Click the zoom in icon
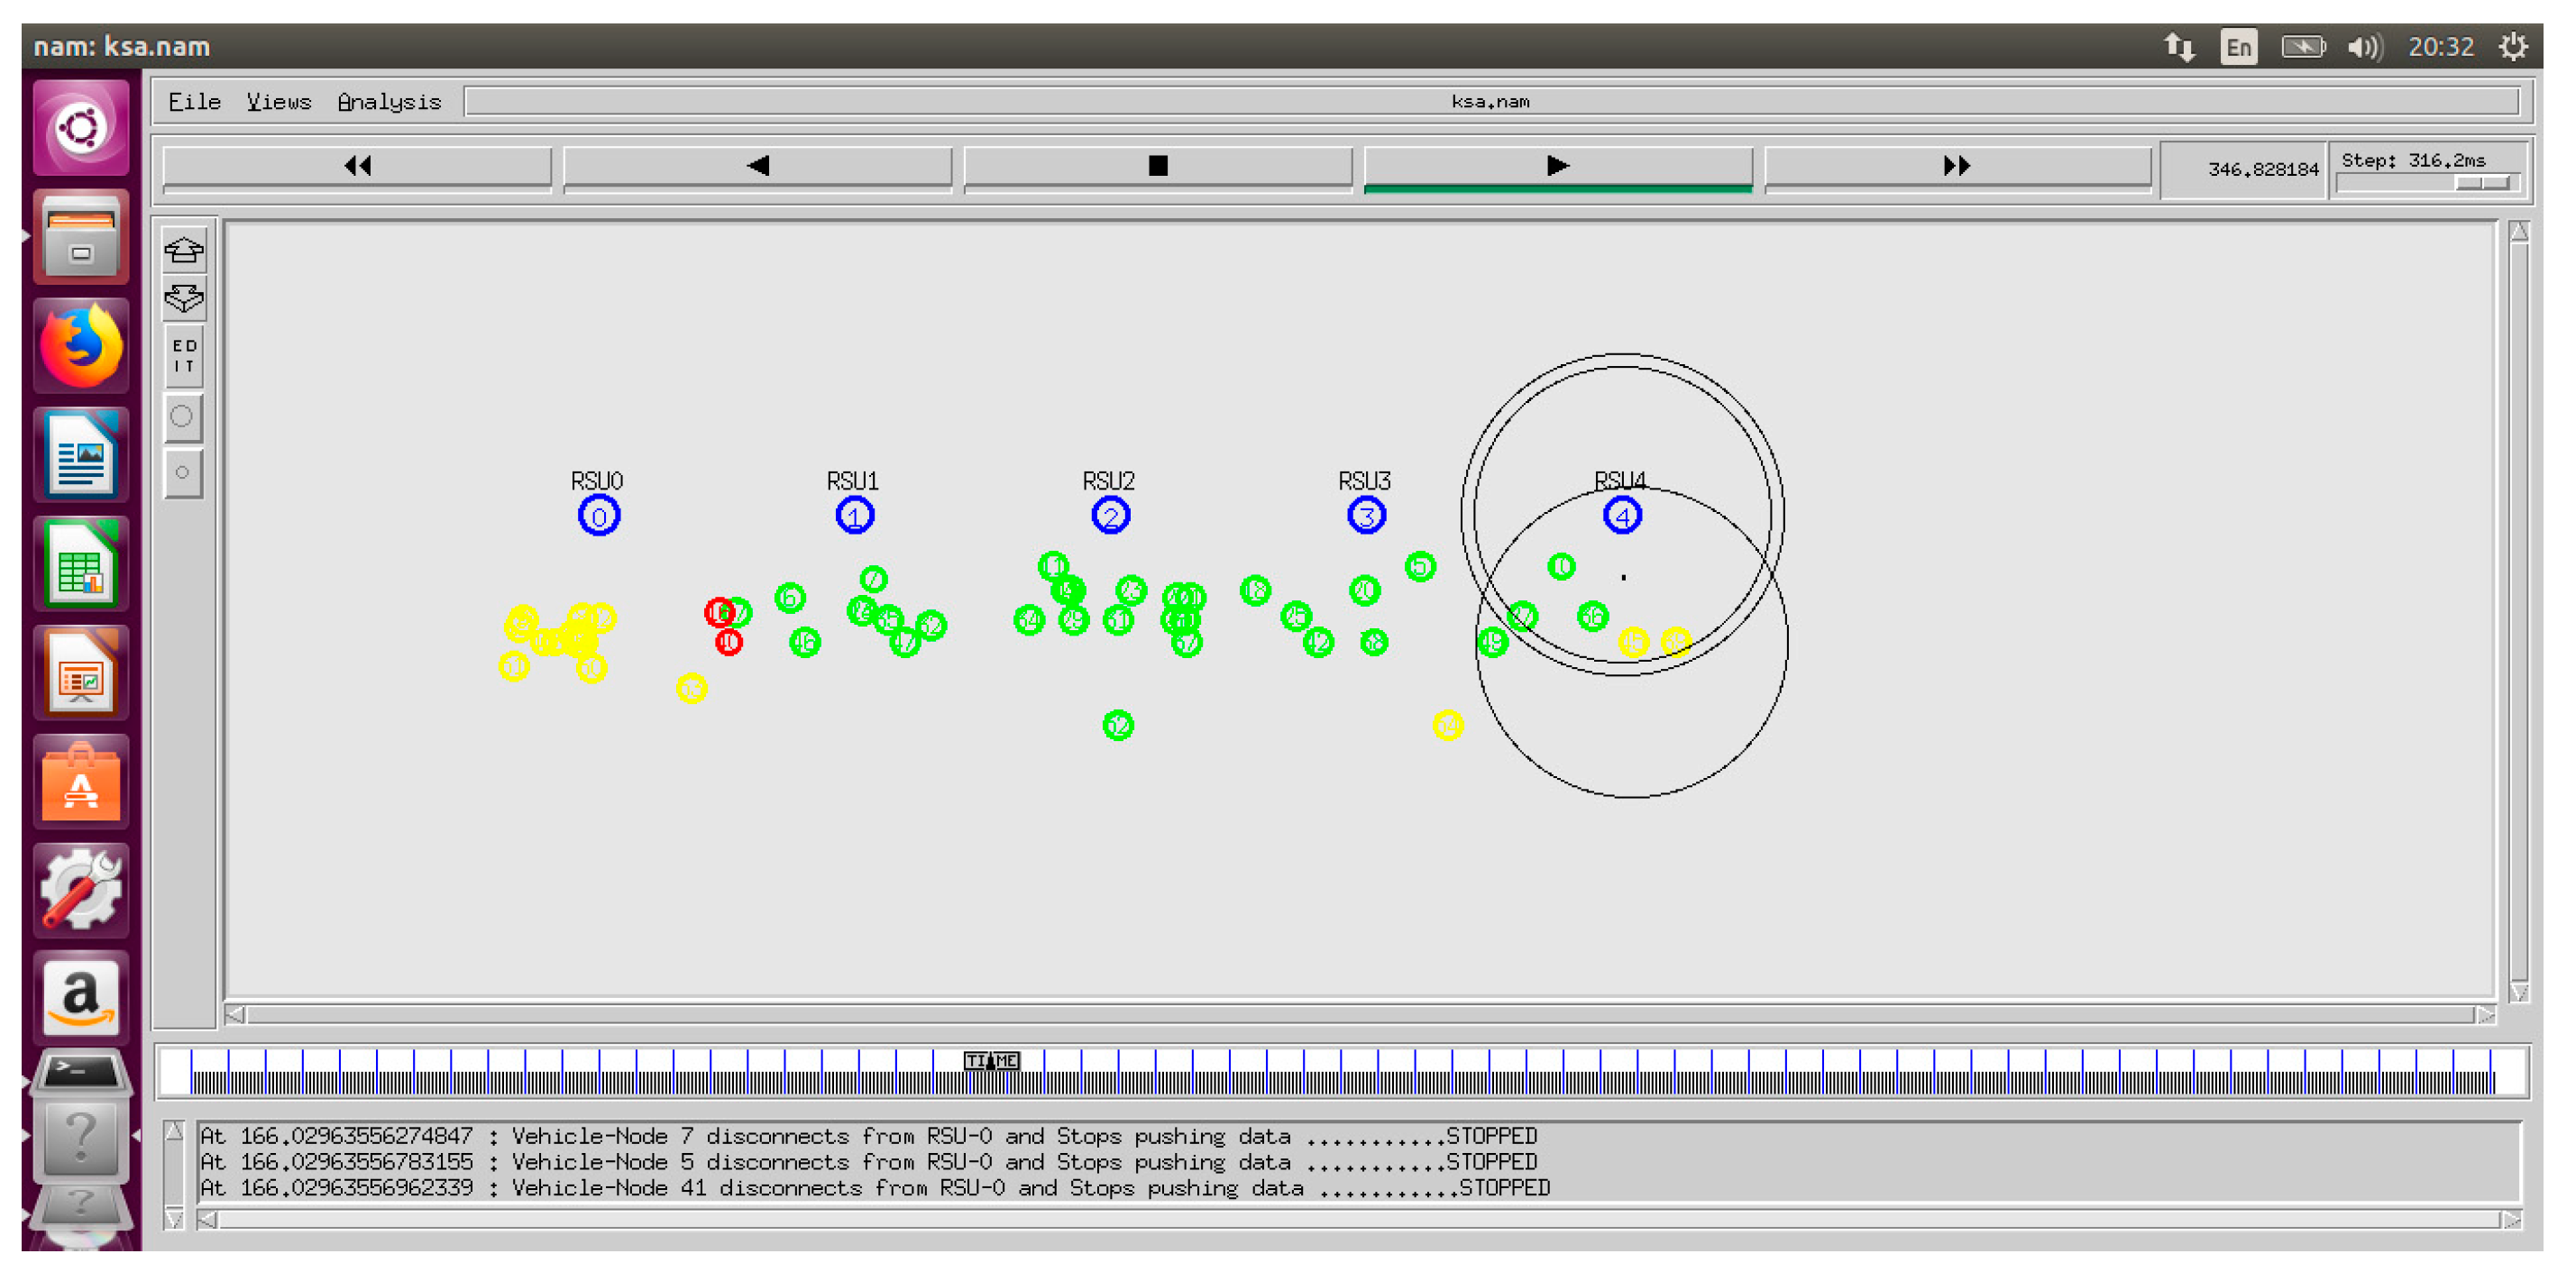 point(184,250)
